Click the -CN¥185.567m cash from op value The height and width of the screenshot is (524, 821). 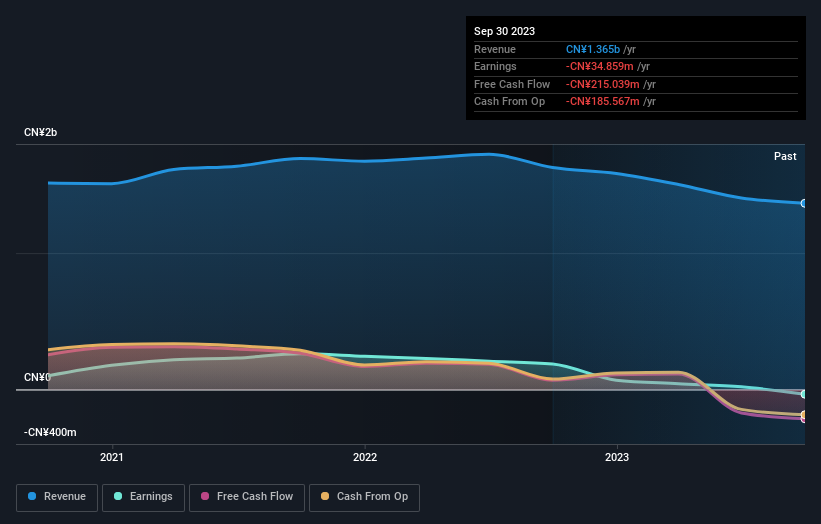tap(603, 102)
